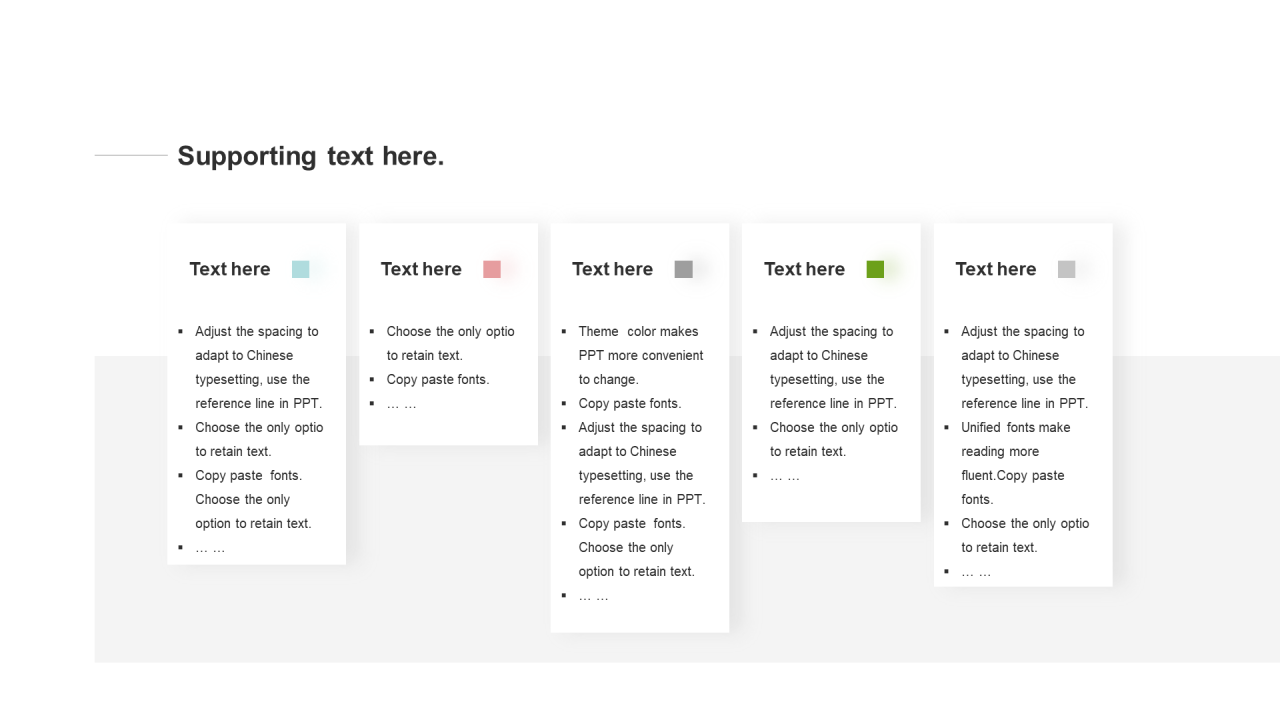The width and height of the screenshot is (1280, 720).
Task: Select the pink square in second card
Action: point(492,269)
